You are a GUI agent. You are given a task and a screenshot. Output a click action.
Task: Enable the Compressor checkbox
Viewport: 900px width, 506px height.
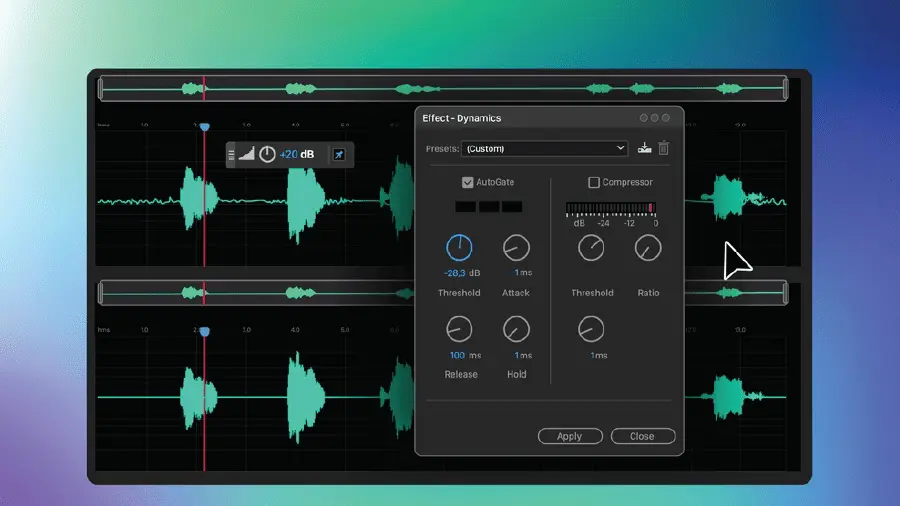pyautogui.click(x=594, y=183)
